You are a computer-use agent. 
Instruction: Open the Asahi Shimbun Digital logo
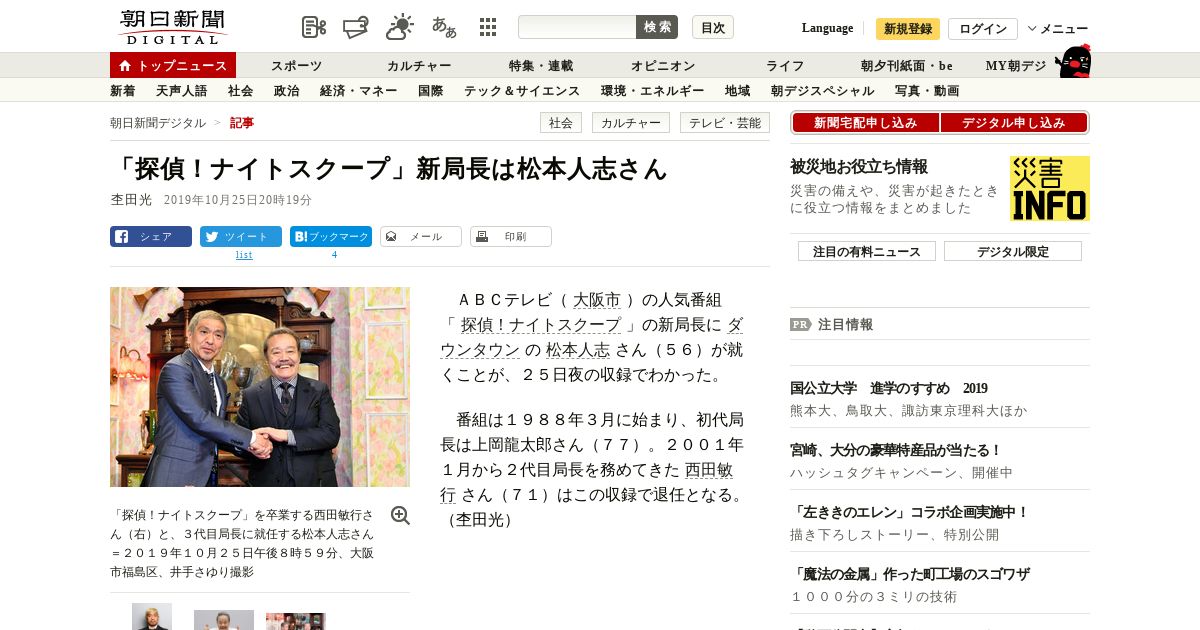click(x=173, y=27)
